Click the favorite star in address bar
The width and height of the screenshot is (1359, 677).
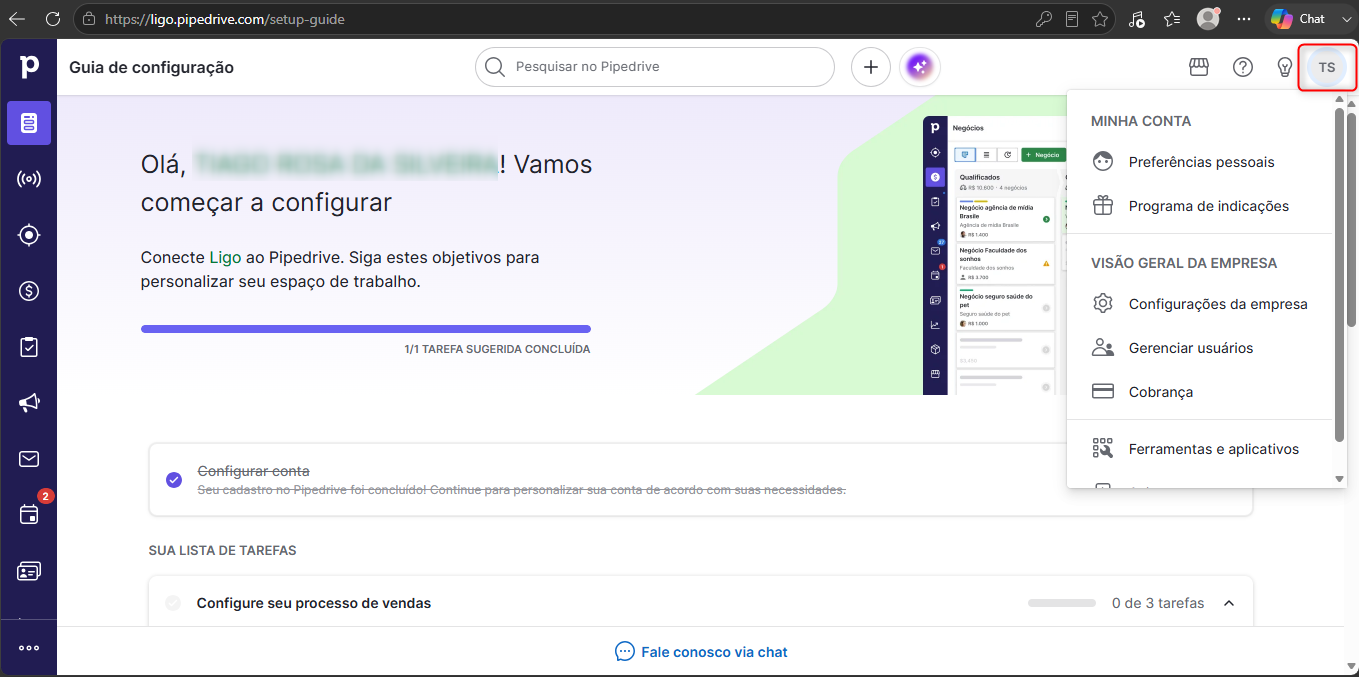[x=1100, y=19]
